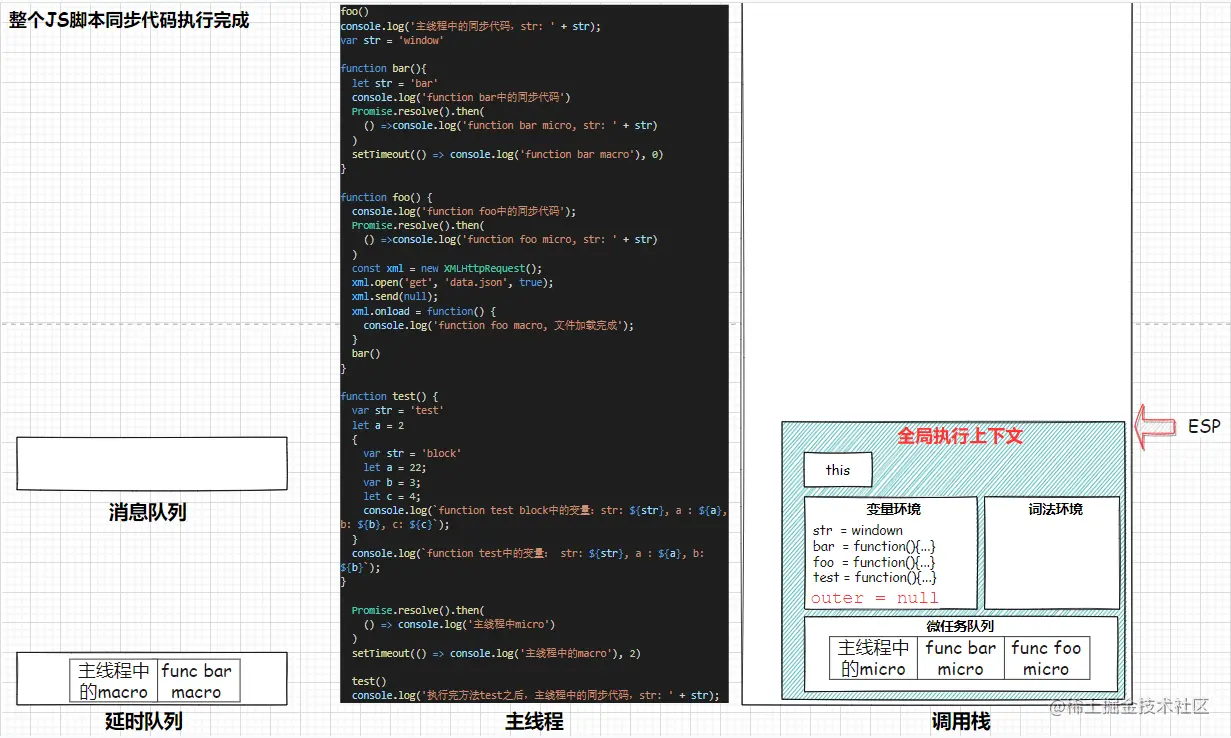Click the code line var str = 'block'
Screen dimensions: 1231x738
tap(413, 453)
